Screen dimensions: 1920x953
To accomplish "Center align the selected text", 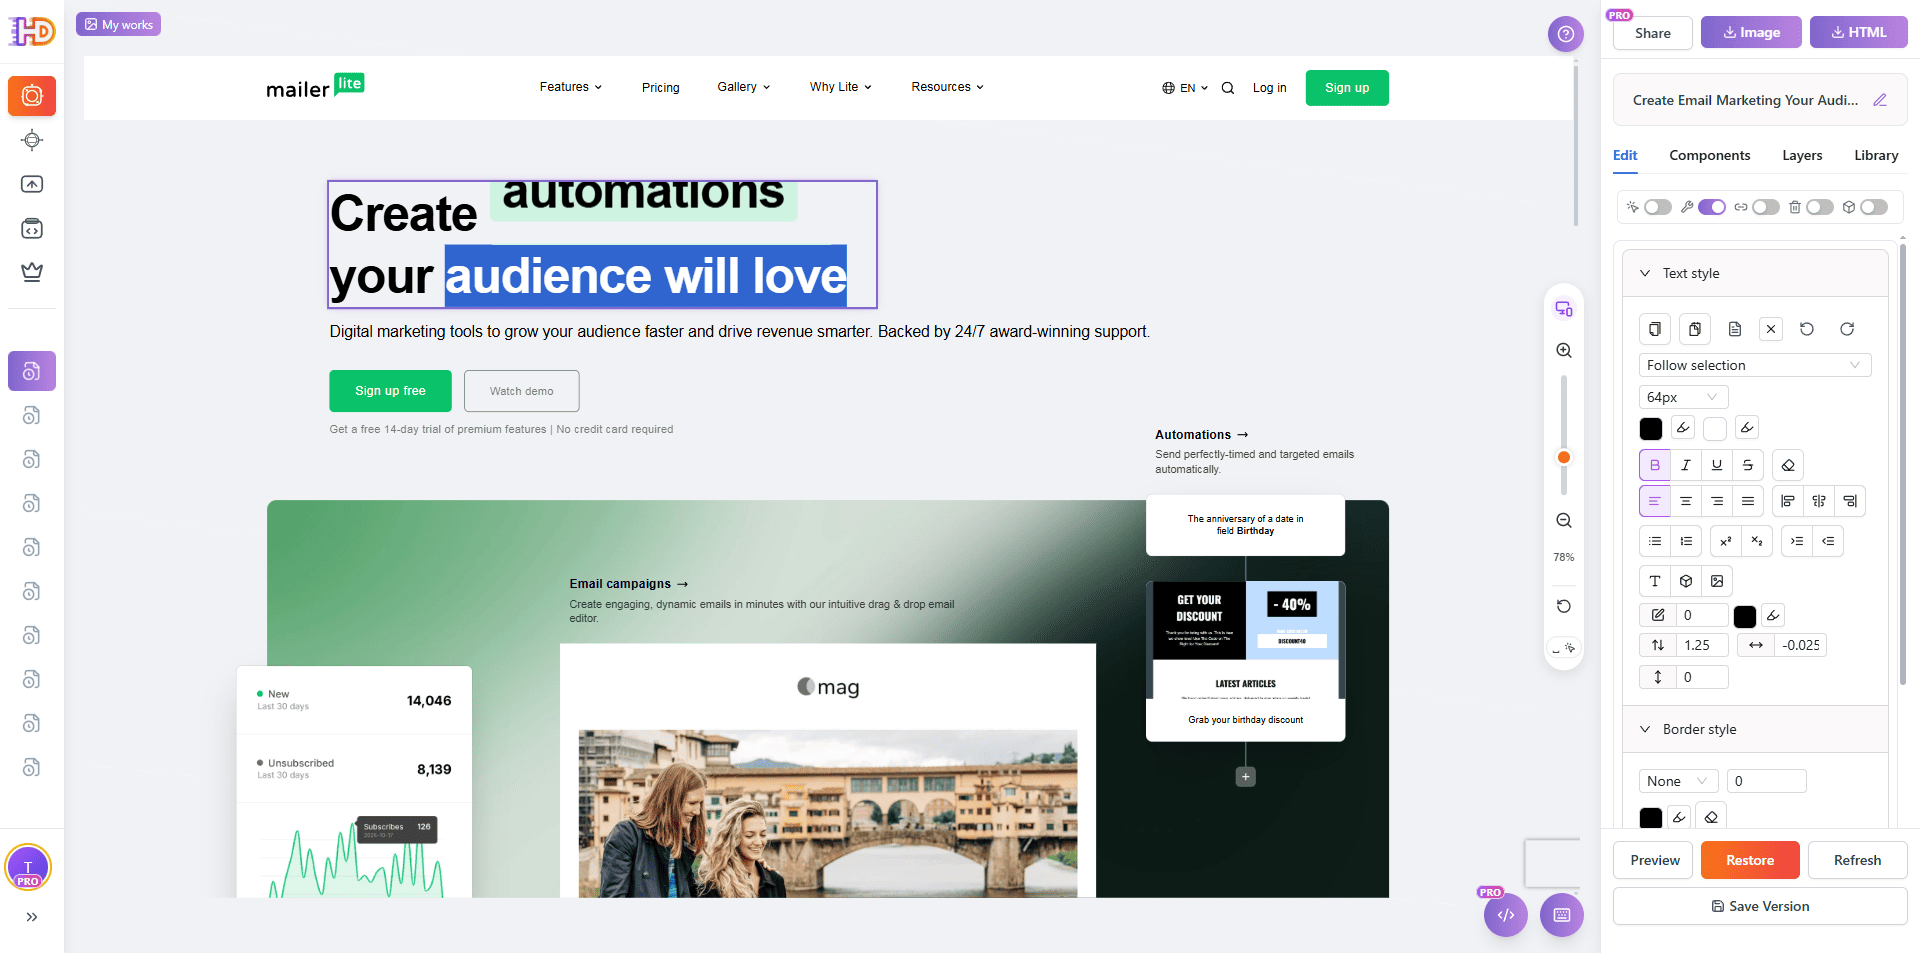I will click(x=1686, y=501).
